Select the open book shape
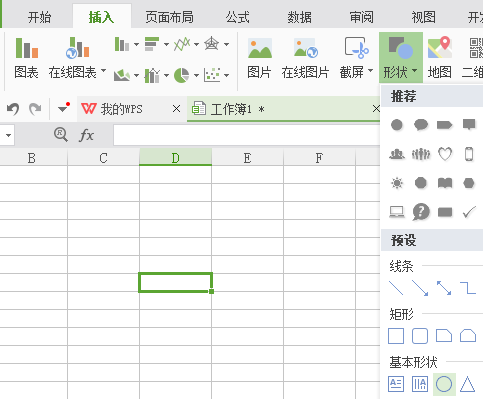This screenshot has width=483, height=399. [445, 183]
